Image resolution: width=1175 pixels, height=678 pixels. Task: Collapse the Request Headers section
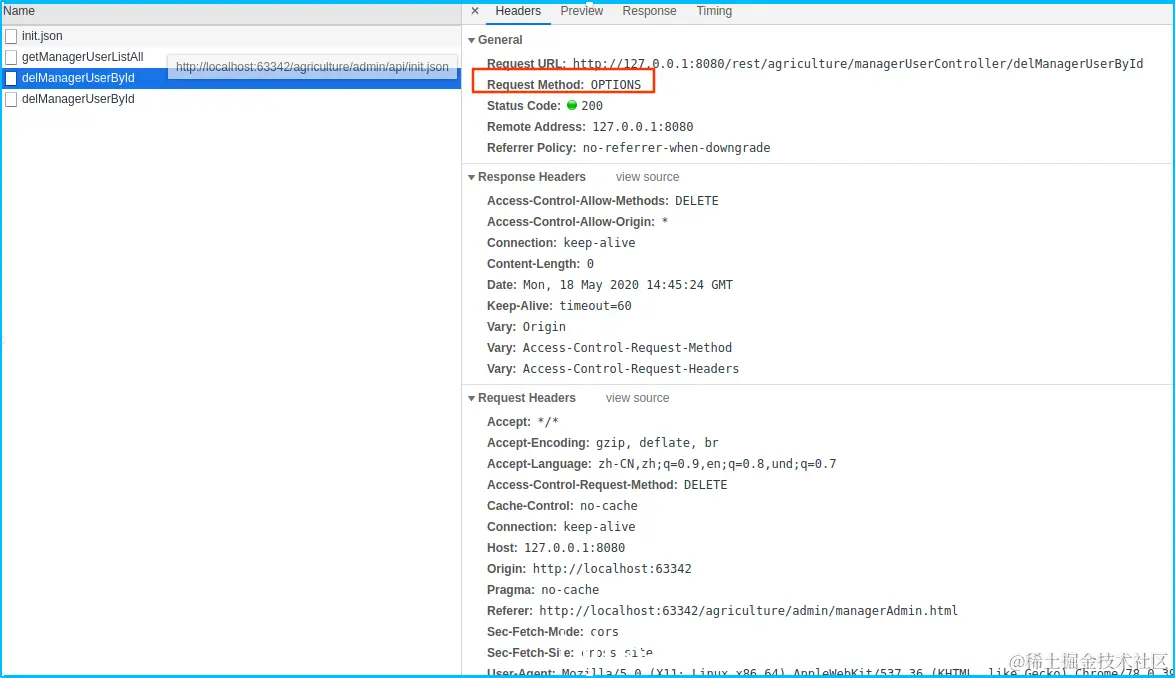tap(471, 399)
